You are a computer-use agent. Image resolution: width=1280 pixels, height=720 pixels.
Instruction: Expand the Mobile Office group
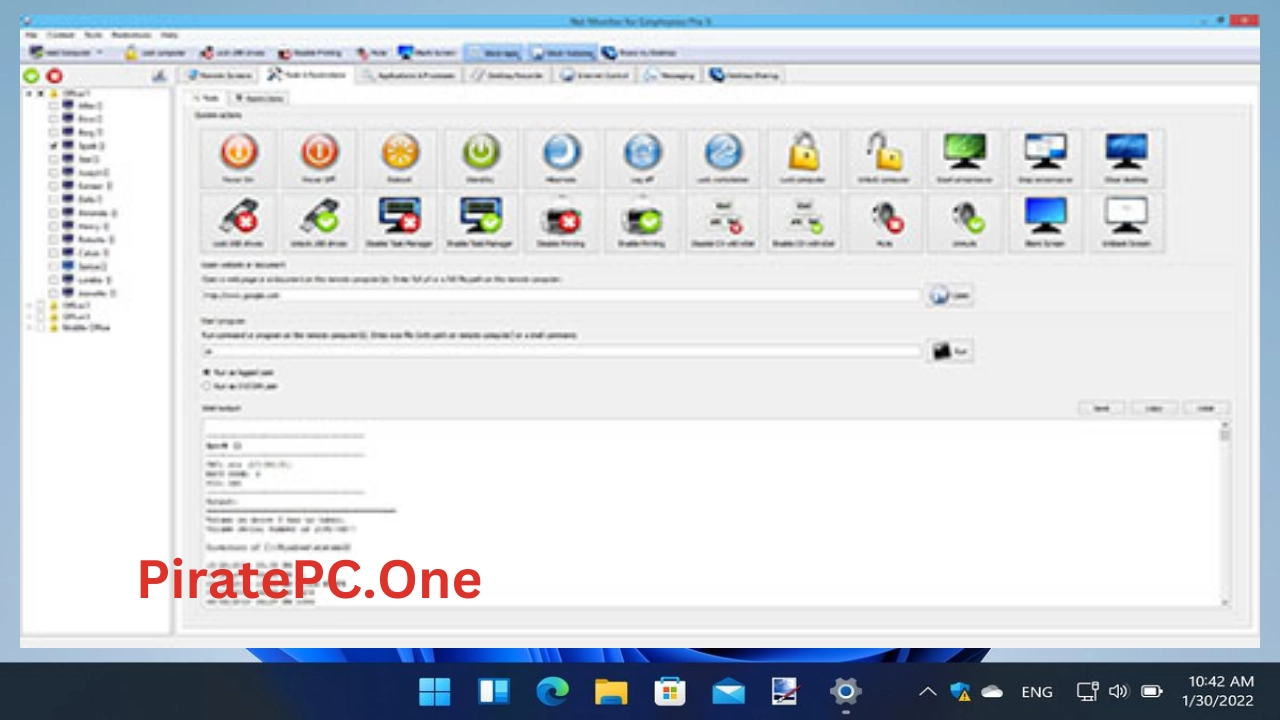click(x=29, y=327)
